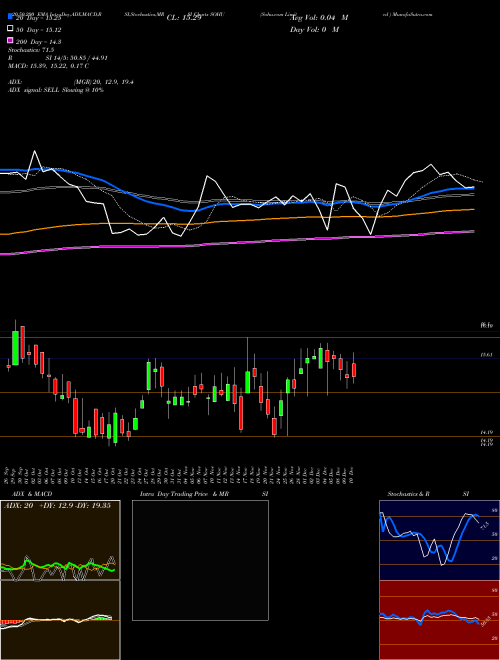Click the 'Stochastics: 71.5' readout
The width and height of the screenshot is (500, 660).
[31, 50]
